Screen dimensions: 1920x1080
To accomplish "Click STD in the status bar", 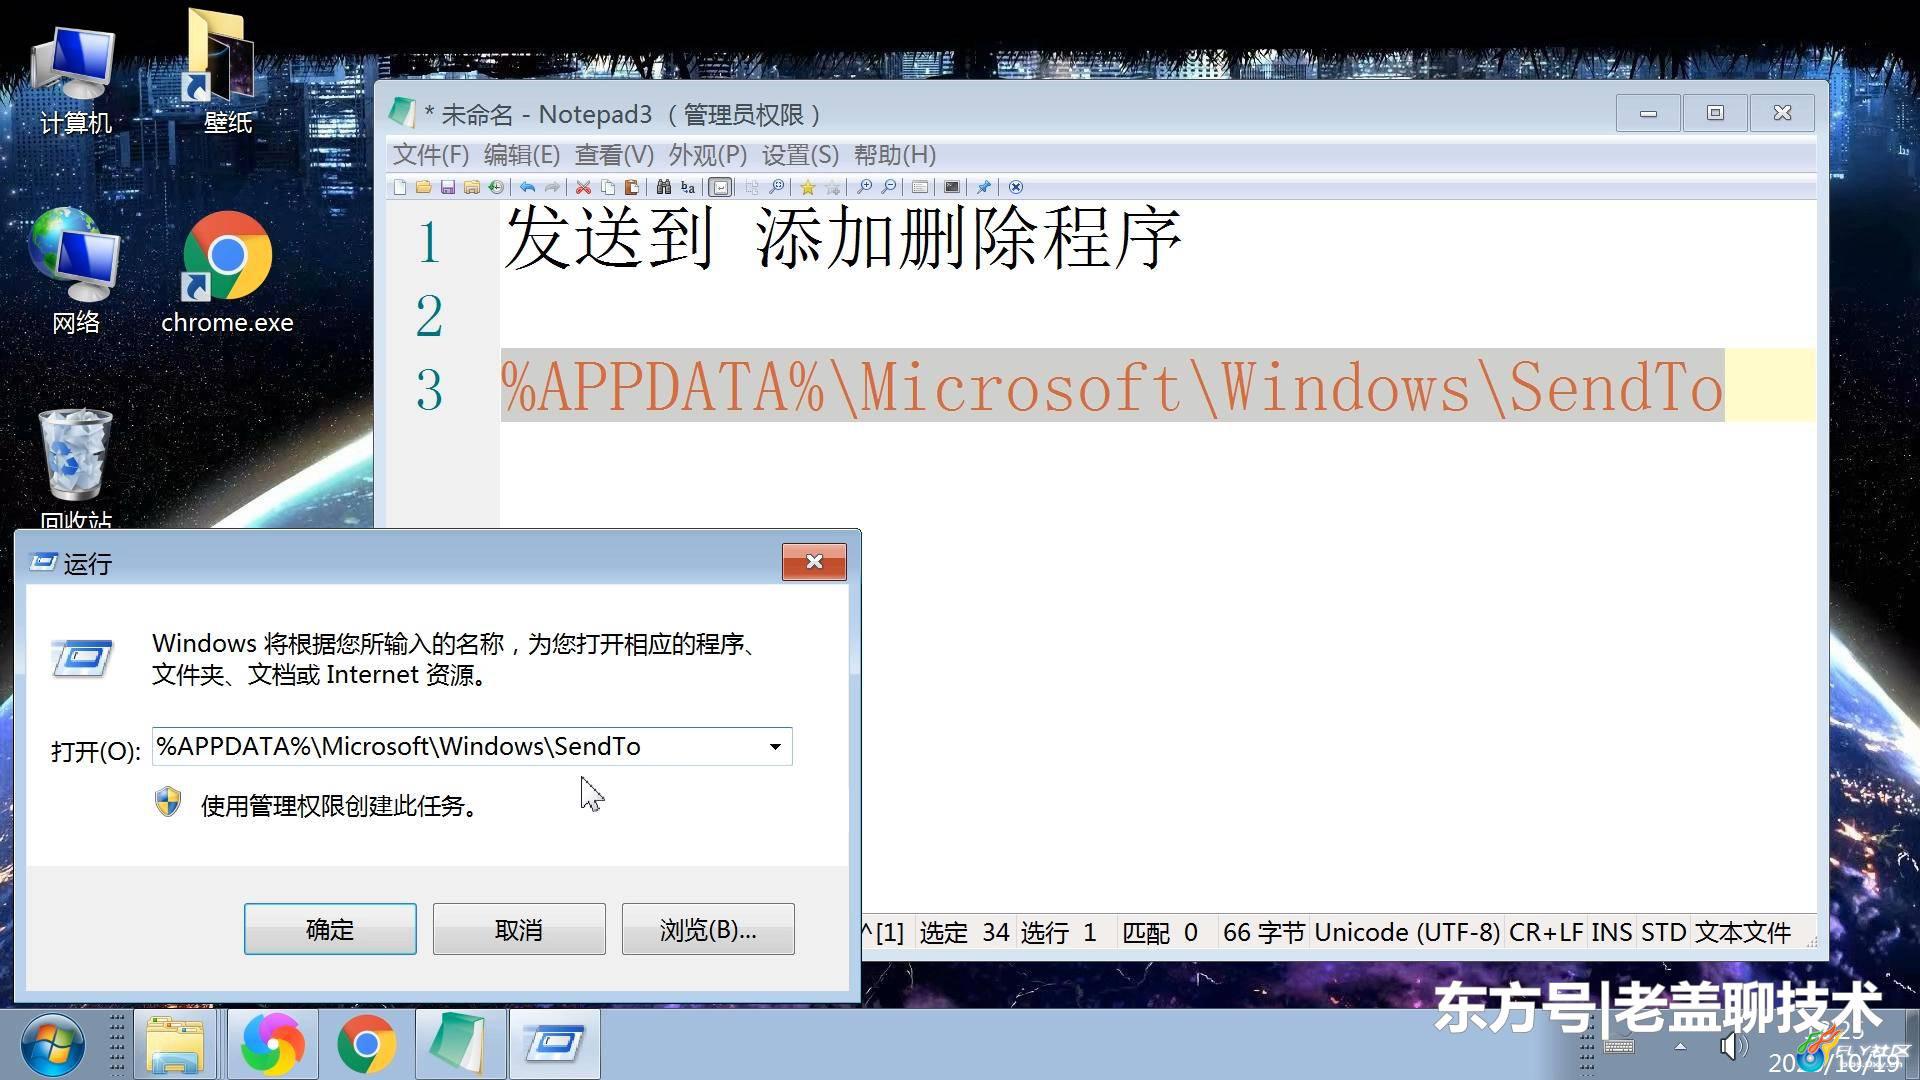I will point(1664,932).
